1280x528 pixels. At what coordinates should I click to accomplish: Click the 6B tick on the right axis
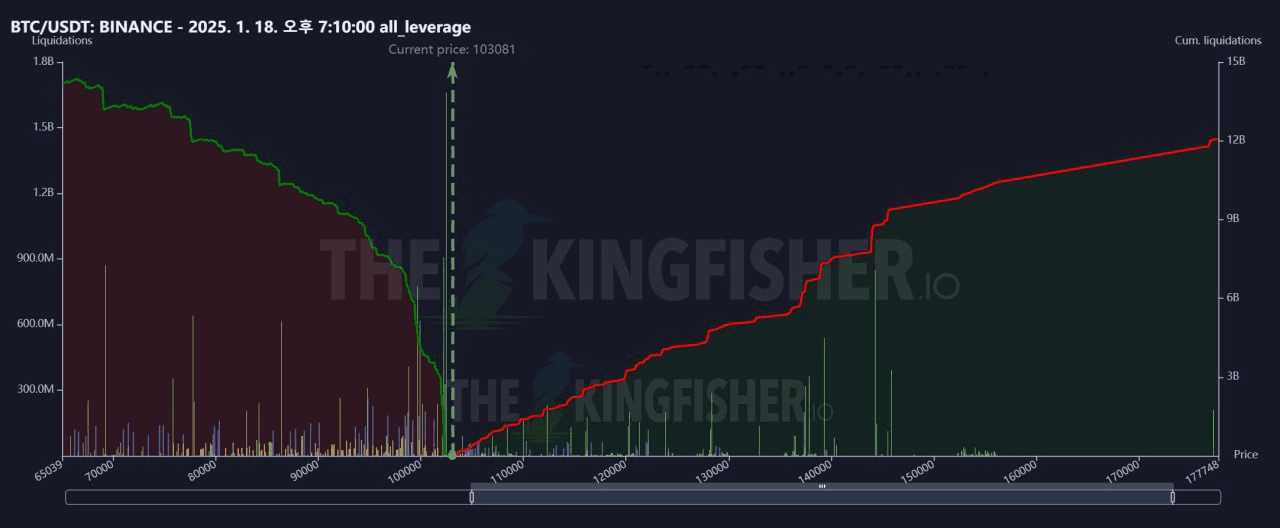coord(1233,298)
